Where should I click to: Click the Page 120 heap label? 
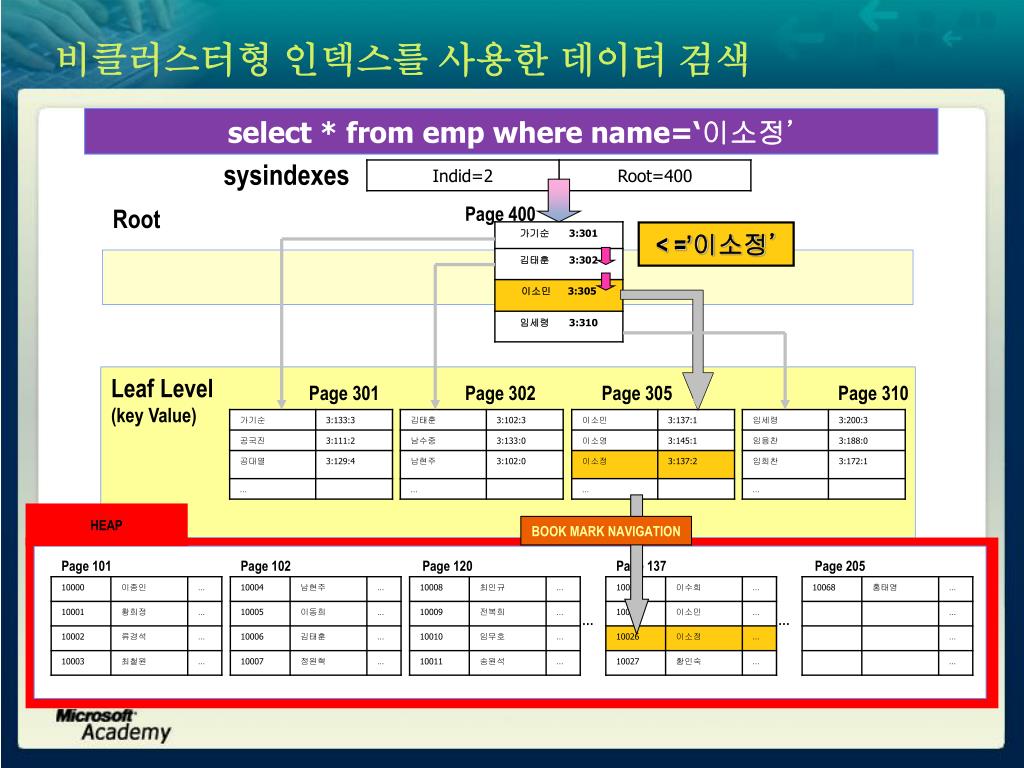(447, 566)
